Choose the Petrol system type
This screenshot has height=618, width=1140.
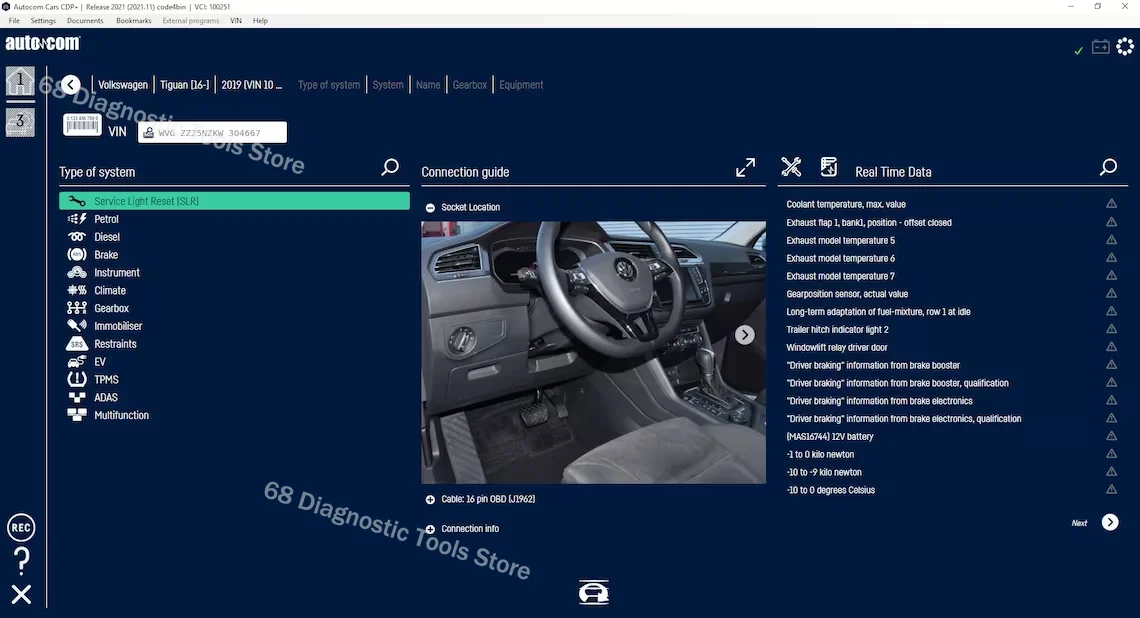pyautogui.click(x=106, y=219)
